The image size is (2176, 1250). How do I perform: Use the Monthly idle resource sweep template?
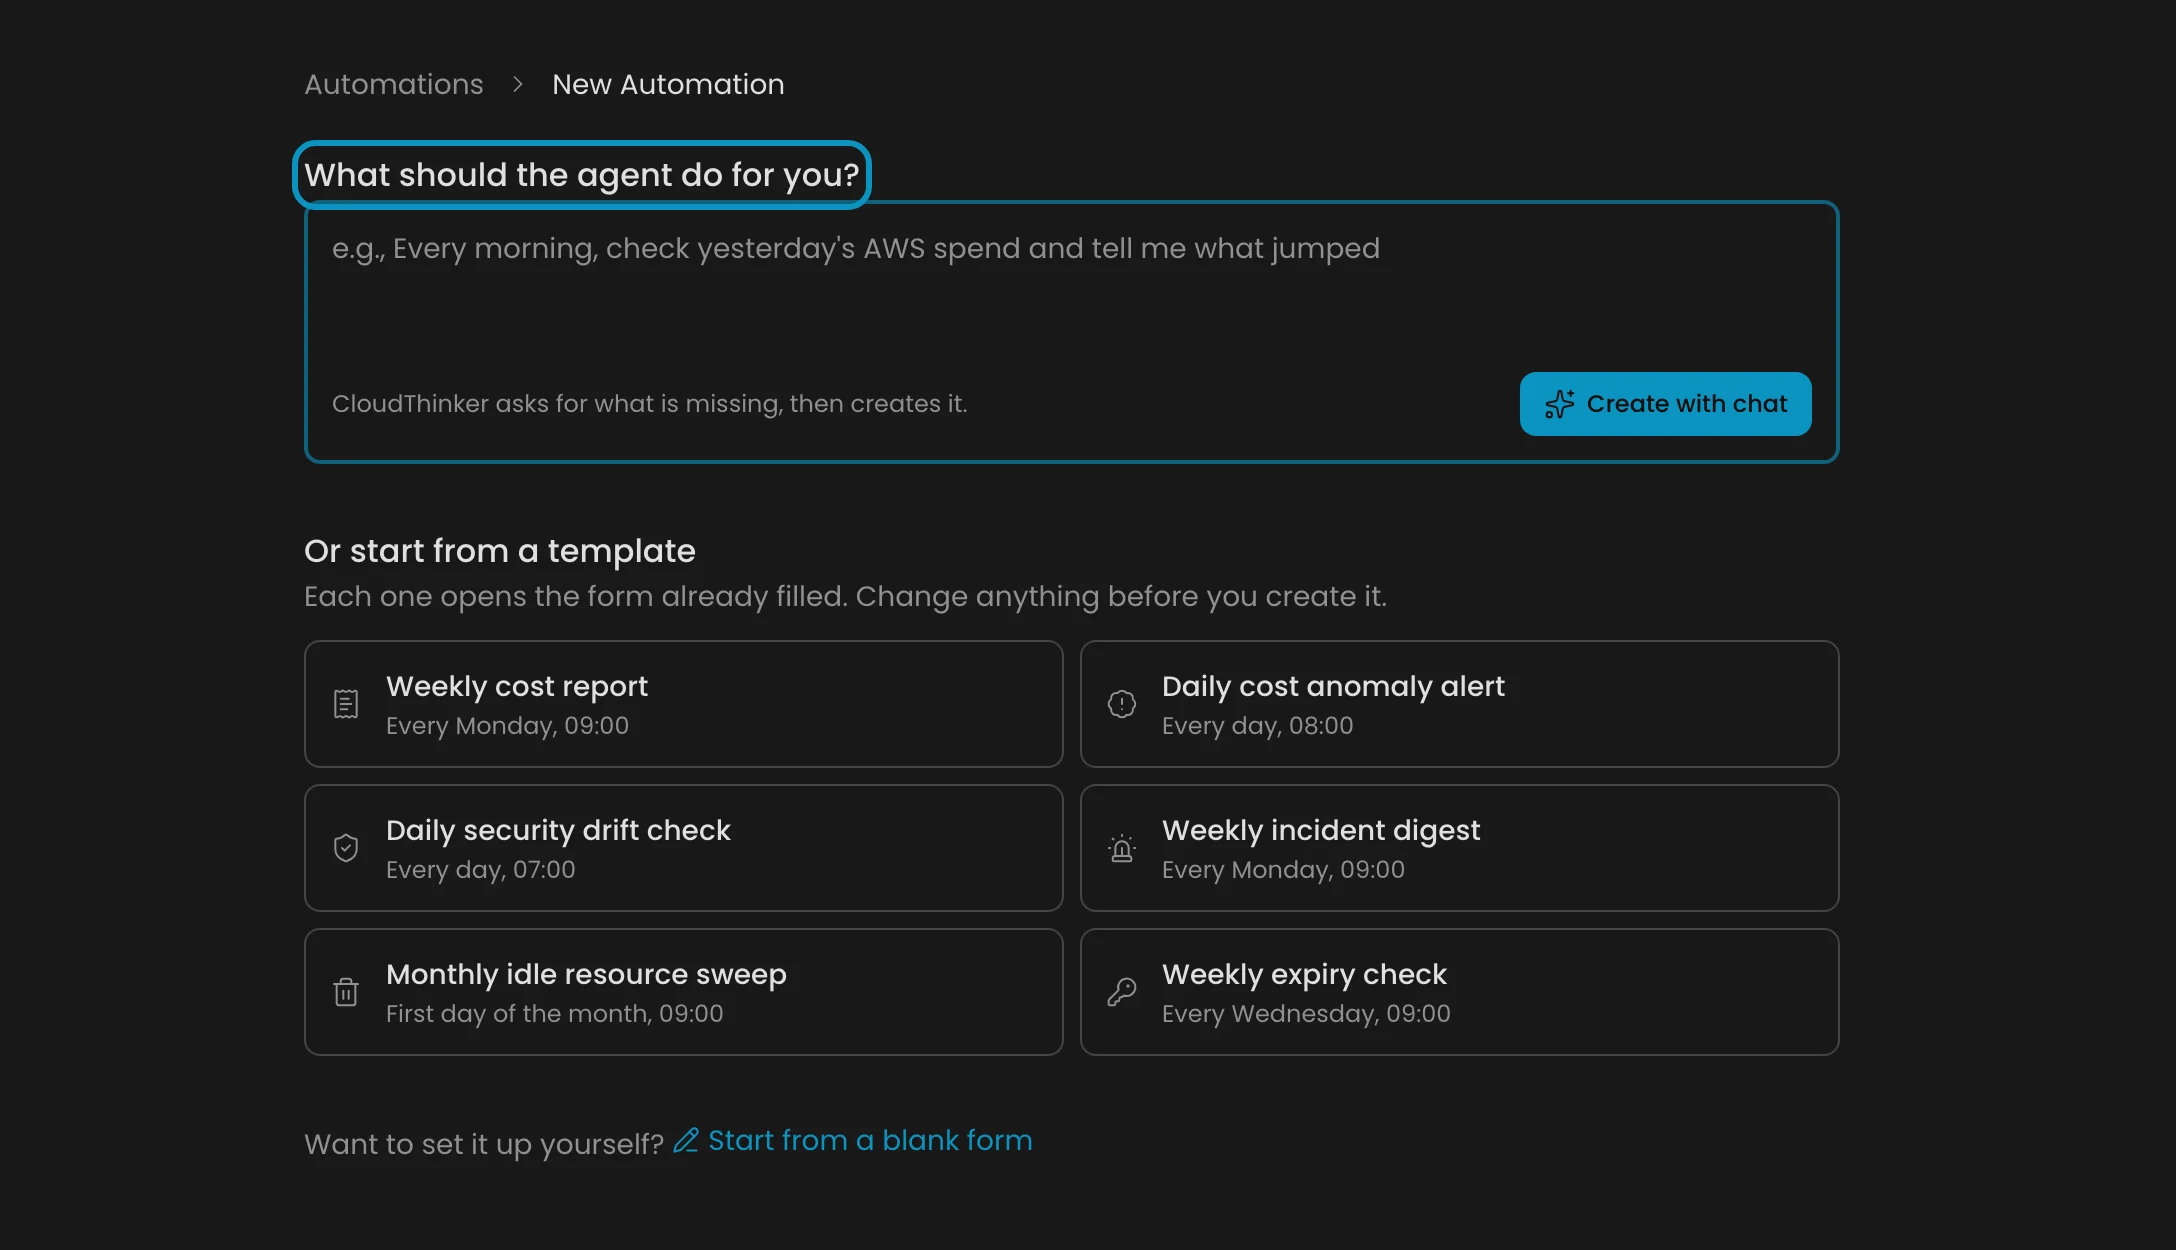coord(684,992)
